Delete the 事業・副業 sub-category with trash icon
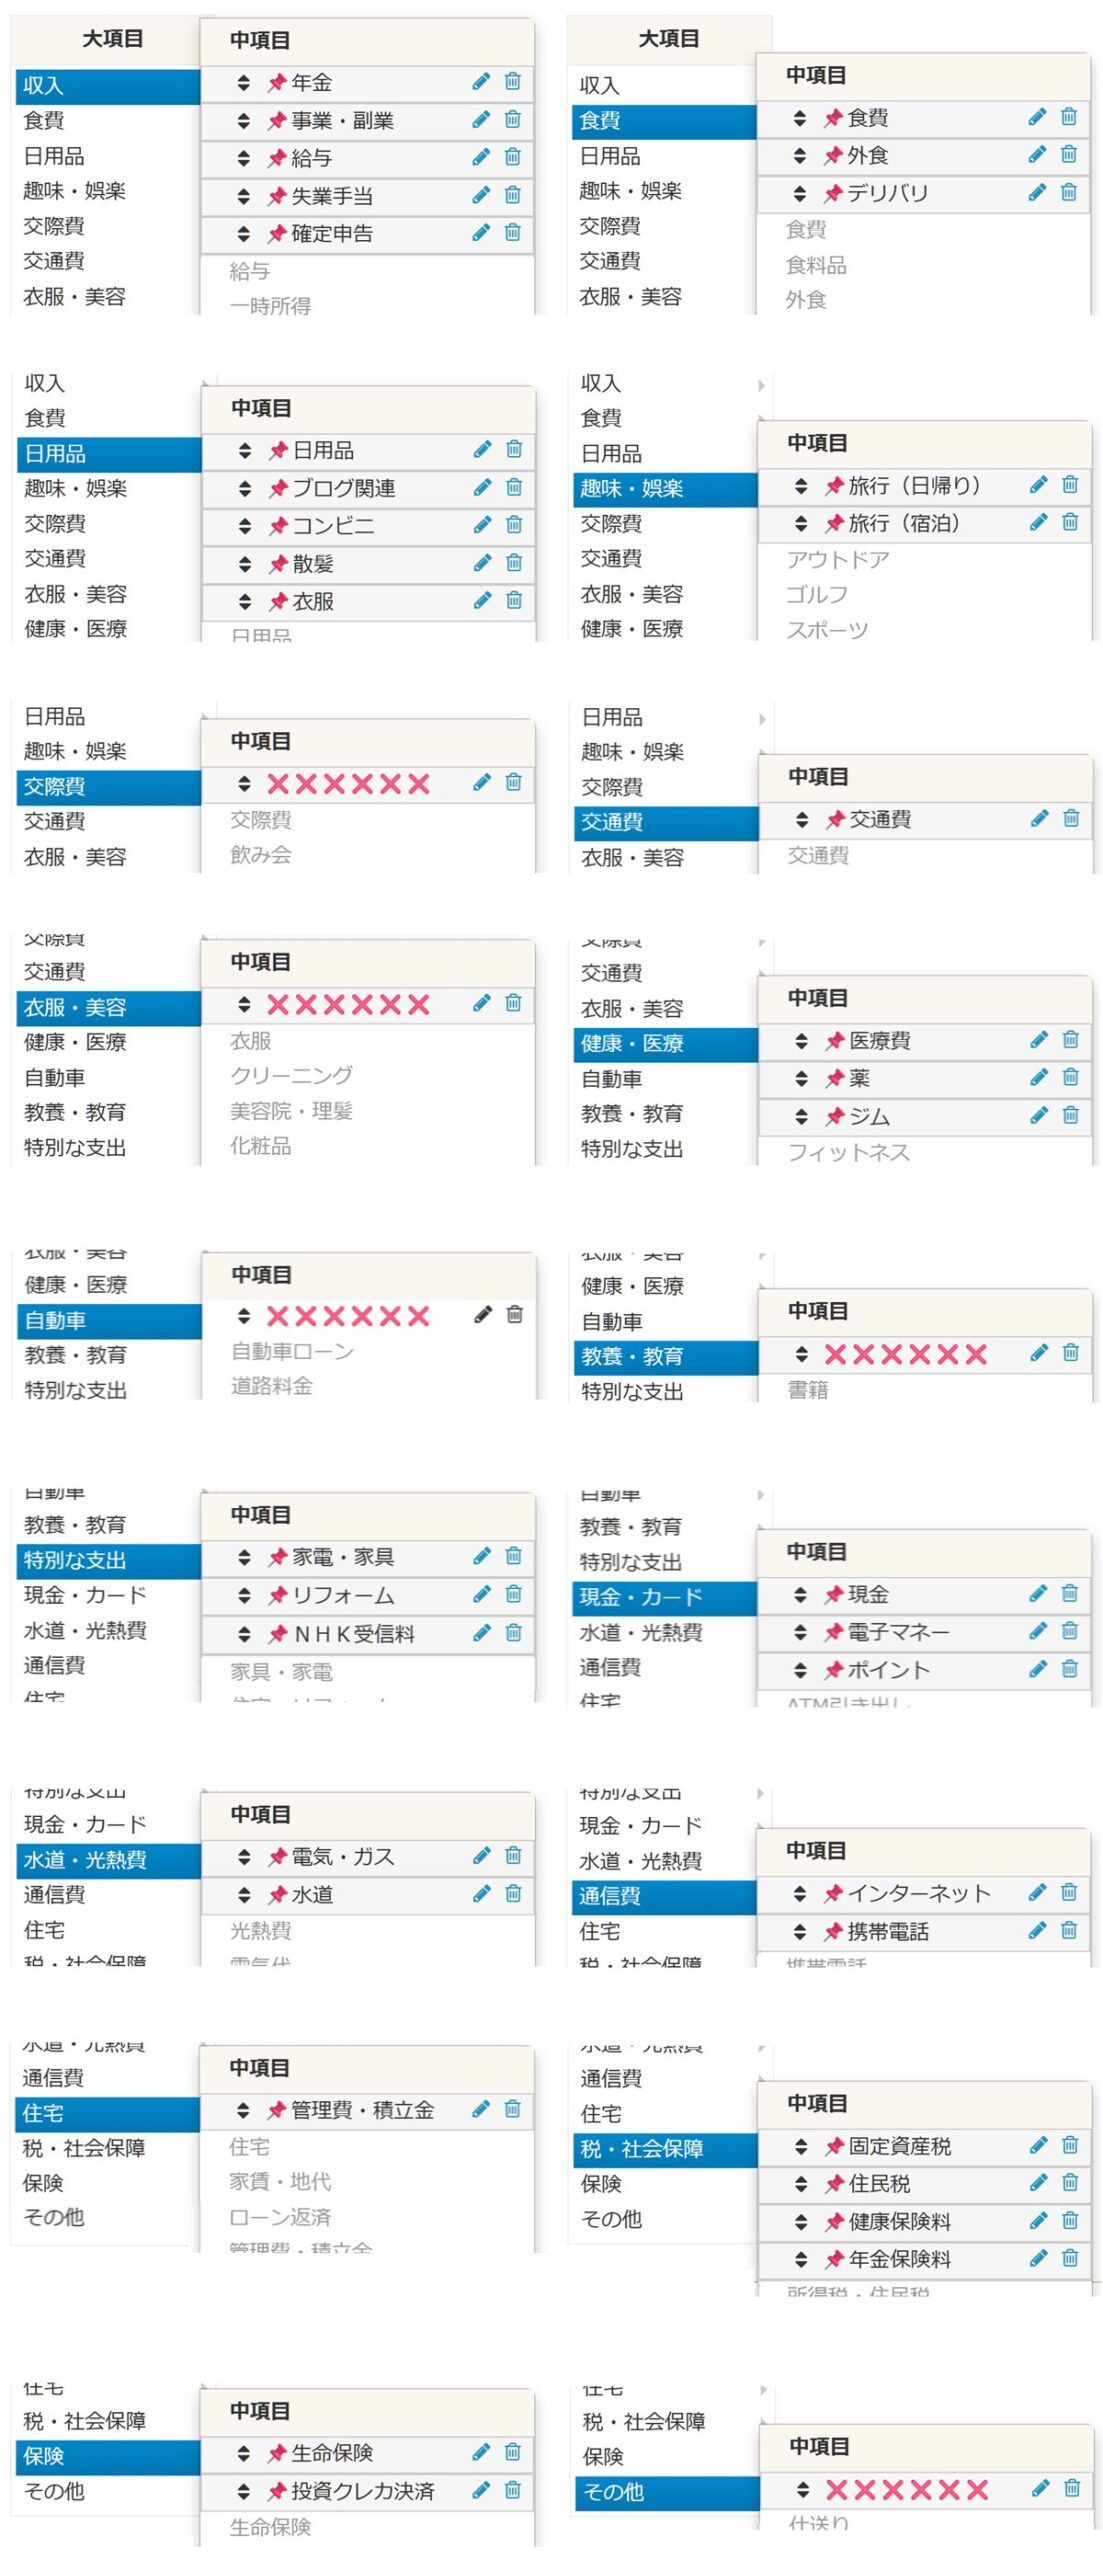 [513, 120]
